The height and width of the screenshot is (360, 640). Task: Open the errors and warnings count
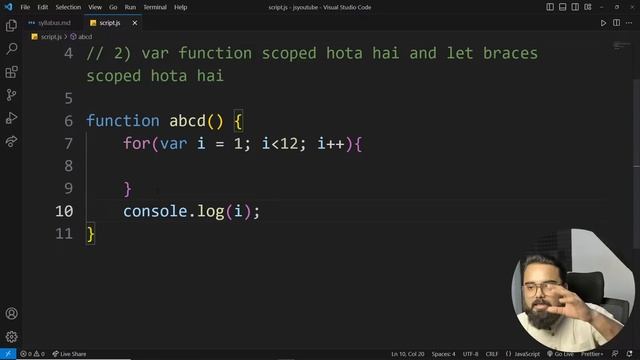click(32, 354)
